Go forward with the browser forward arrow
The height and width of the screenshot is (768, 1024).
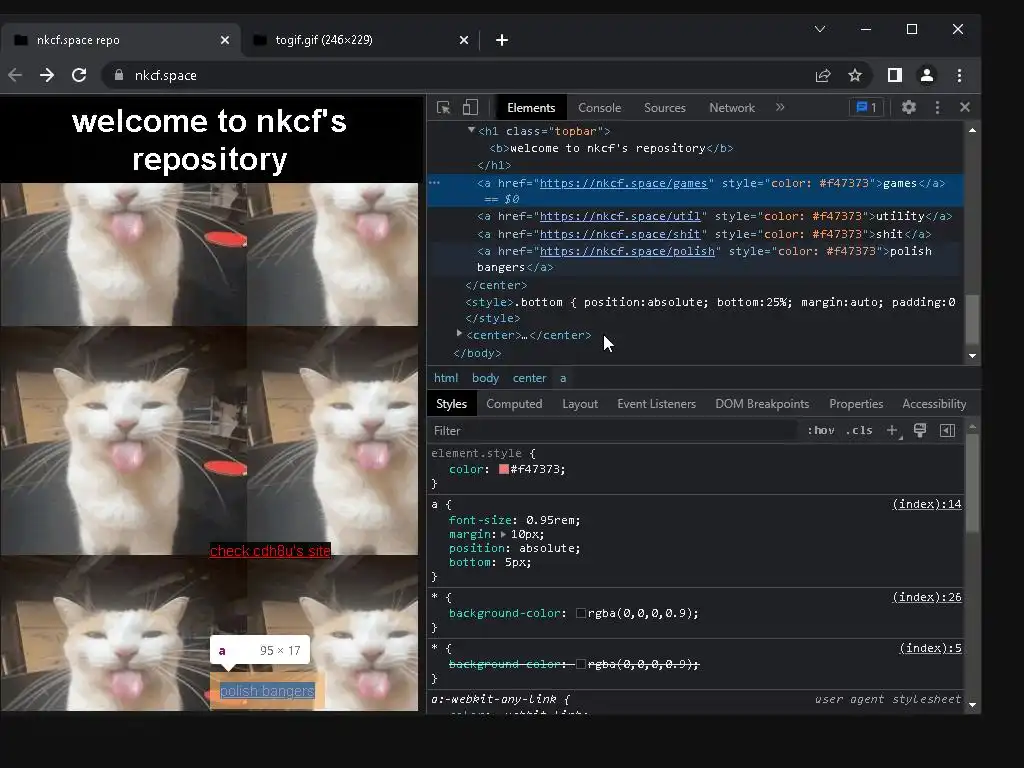(46, 75)
